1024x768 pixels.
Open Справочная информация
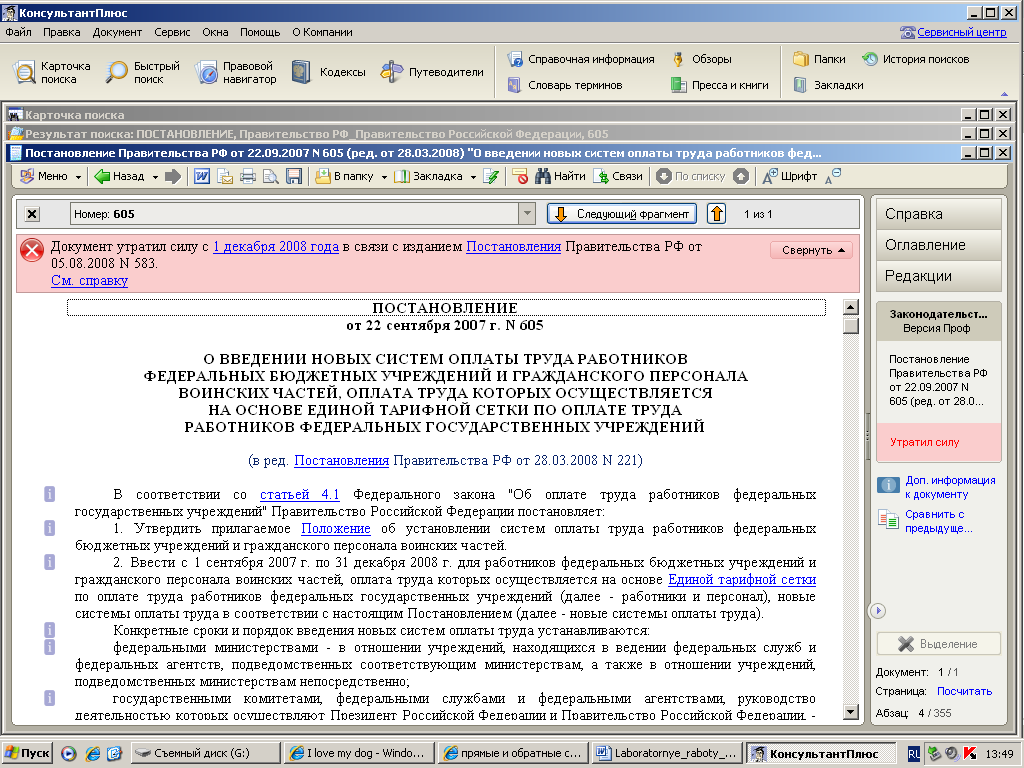581,59
